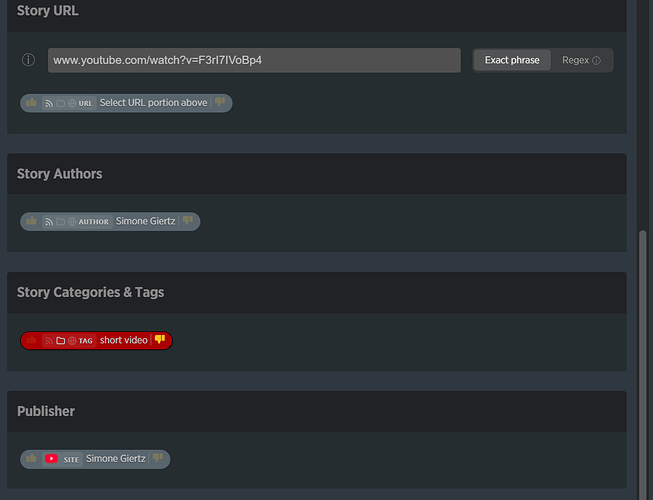The image size is (653, 500).
Task: Like author Simone Giertz with thumbs up
Action: 32,221
